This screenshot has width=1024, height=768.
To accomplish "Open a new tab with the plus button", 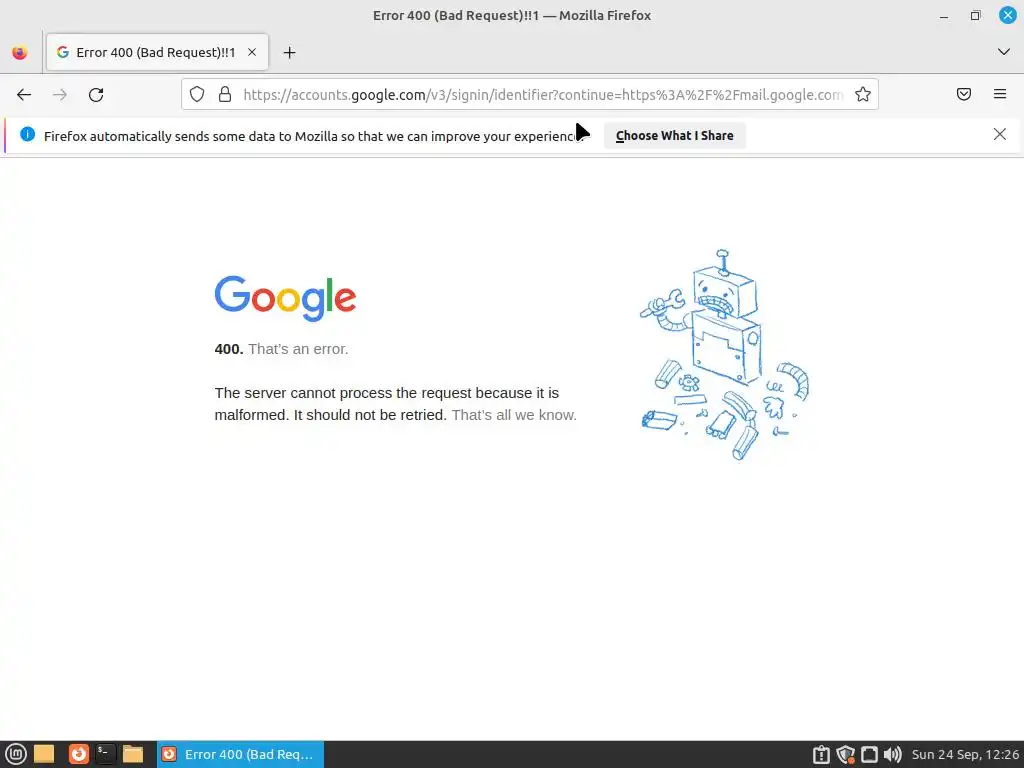I will click(x=289, y=52).
